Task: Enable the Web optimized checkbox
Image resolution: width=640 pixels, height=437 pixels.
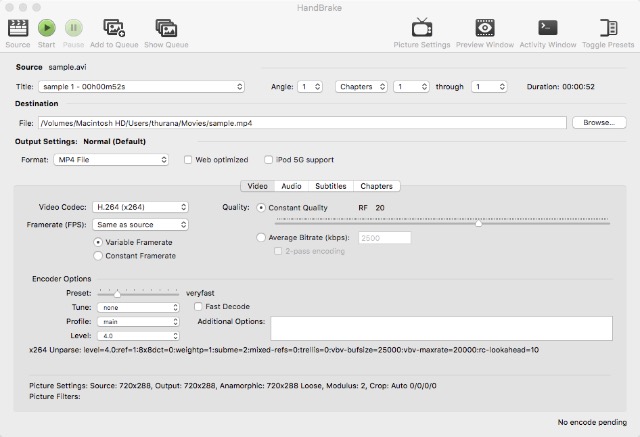Action: [189, 159]
